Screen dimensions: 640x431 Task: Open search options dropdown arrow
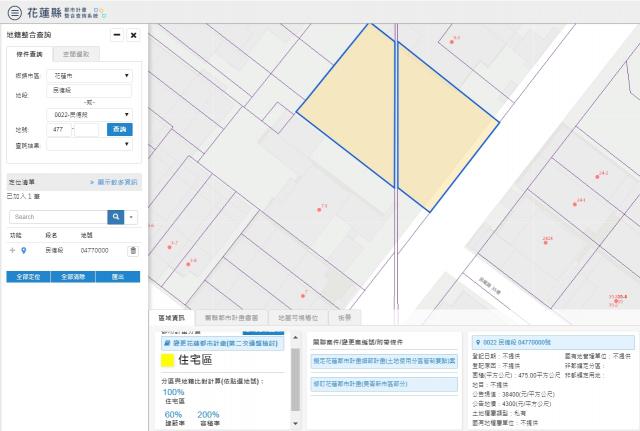pyautogui.click(x=132, y=216)
